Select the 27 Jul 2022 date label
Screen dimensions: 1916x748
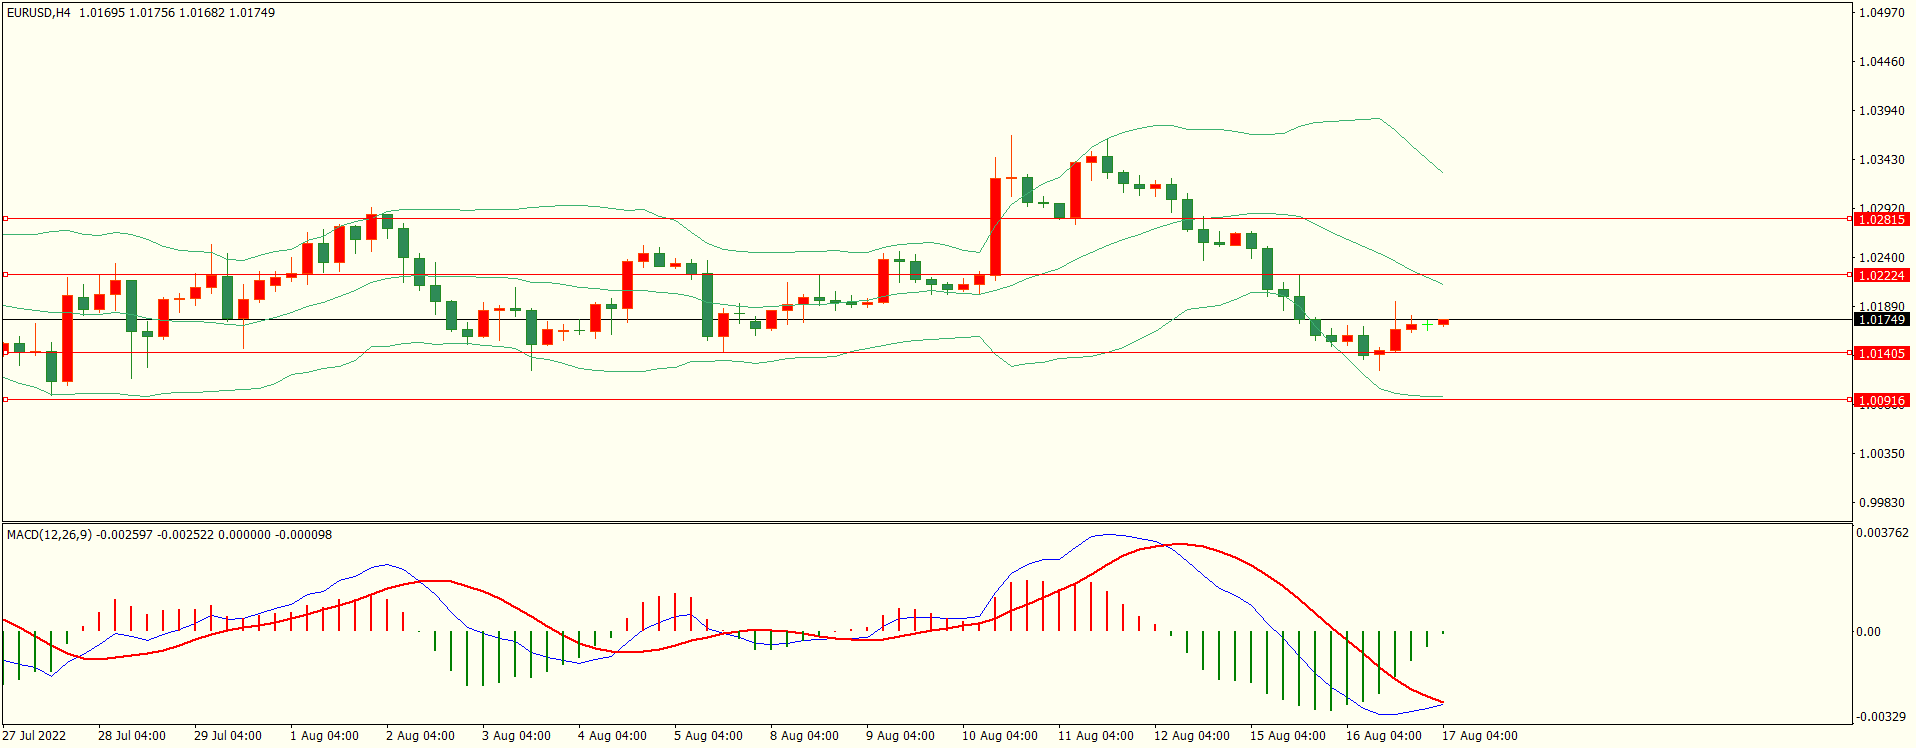[34, 736]
